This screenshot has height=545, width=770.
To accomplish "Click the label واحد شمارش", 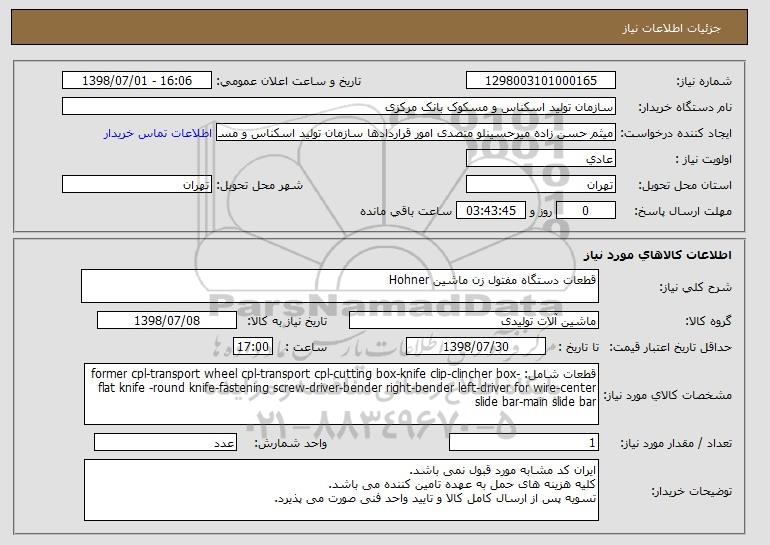I will (290, 443).
